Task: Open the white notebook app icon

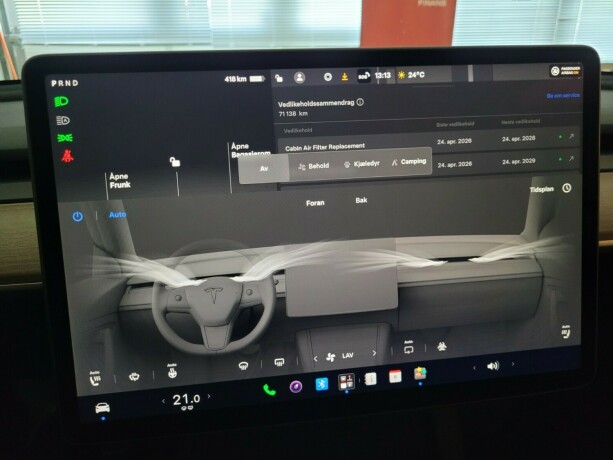Action: click(370, 379)
